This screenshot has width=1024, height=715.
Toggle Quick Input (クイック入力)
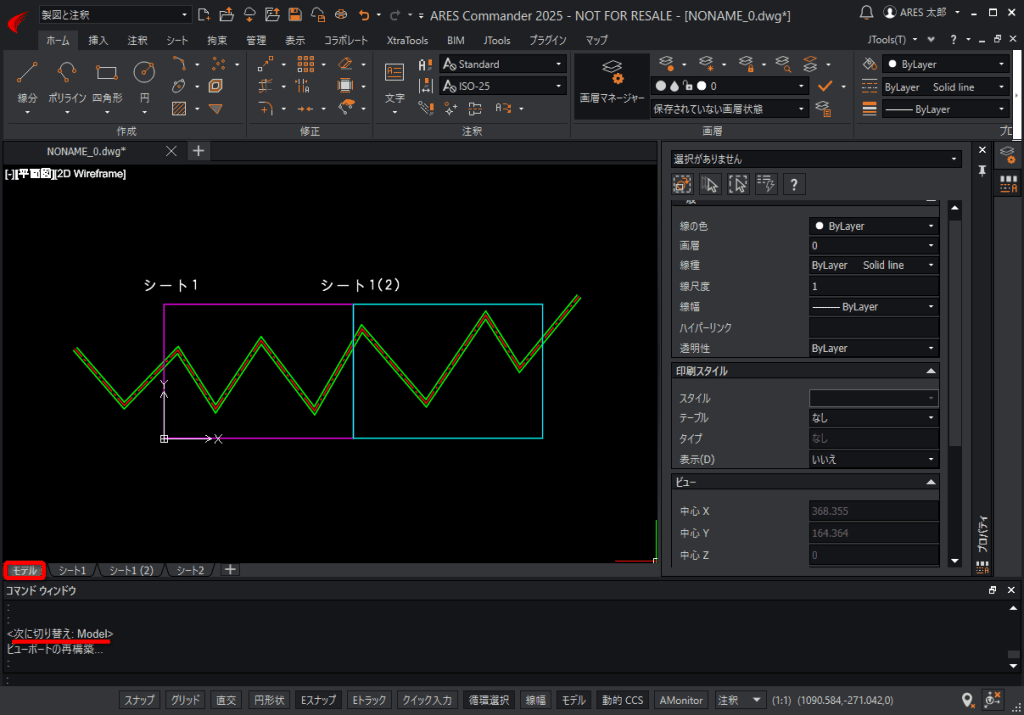click(427, 700)
